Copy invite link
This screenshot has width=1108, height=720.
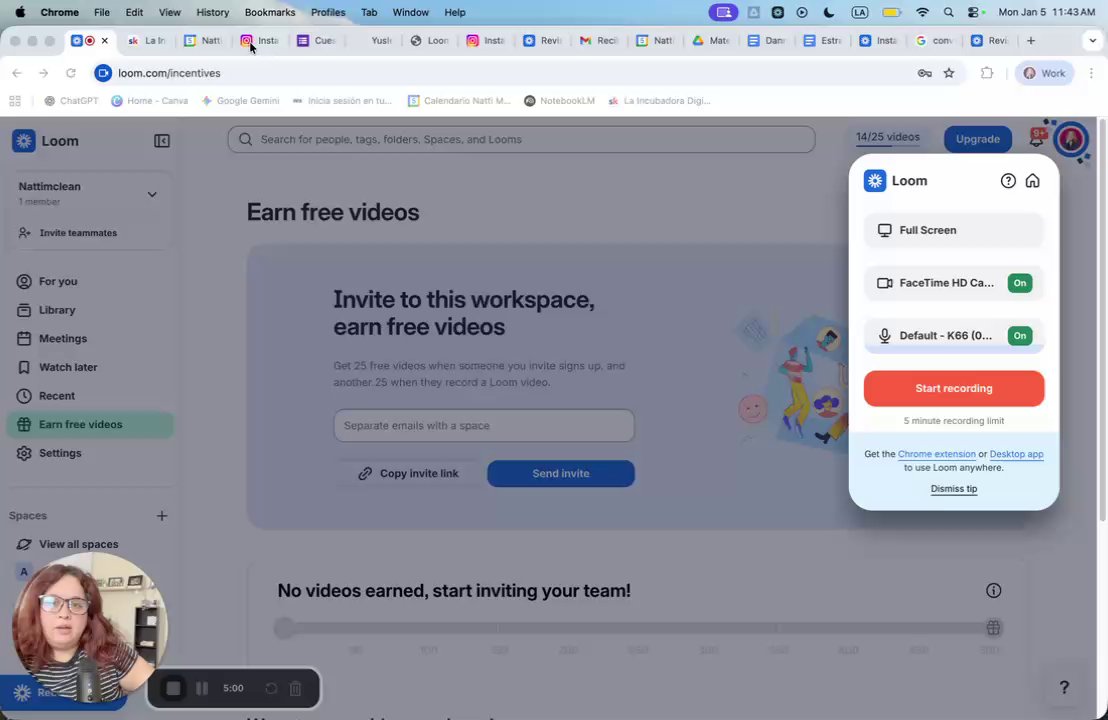coord(408,473)
